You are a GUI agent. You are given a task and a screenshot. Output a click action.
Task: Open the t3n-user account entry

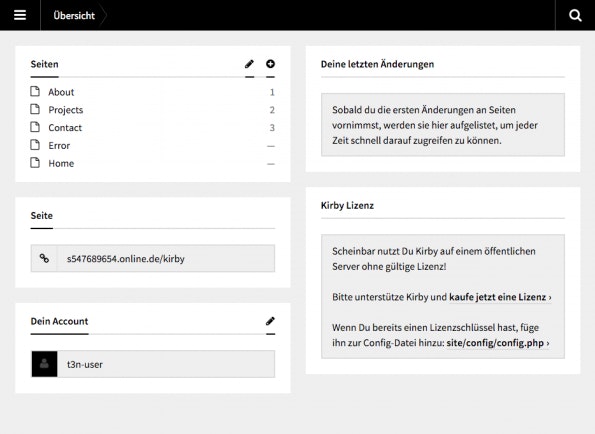tap(153, 364)
